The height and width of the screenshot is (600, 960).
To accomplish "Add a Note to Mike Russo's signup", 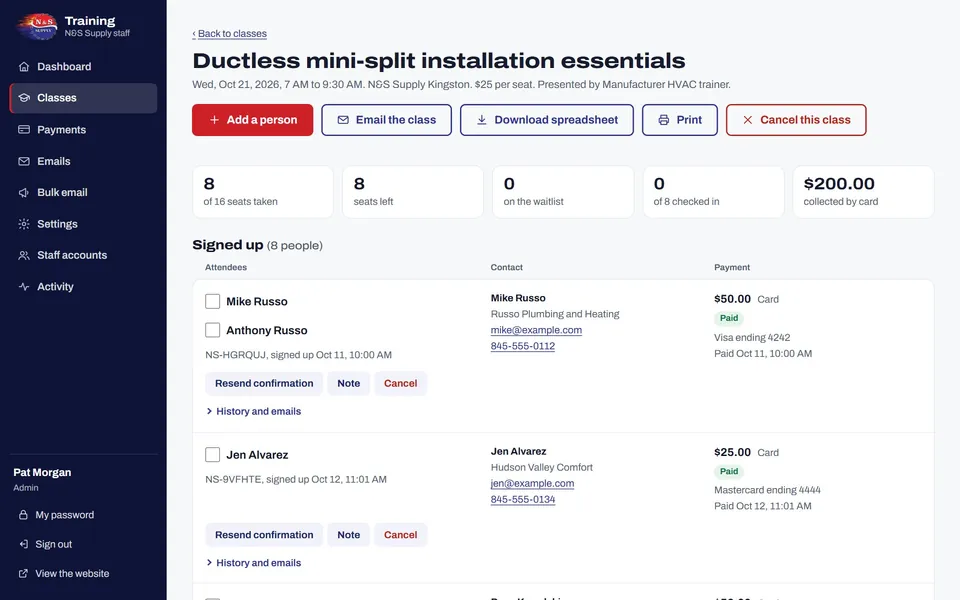I will point(348,383).
